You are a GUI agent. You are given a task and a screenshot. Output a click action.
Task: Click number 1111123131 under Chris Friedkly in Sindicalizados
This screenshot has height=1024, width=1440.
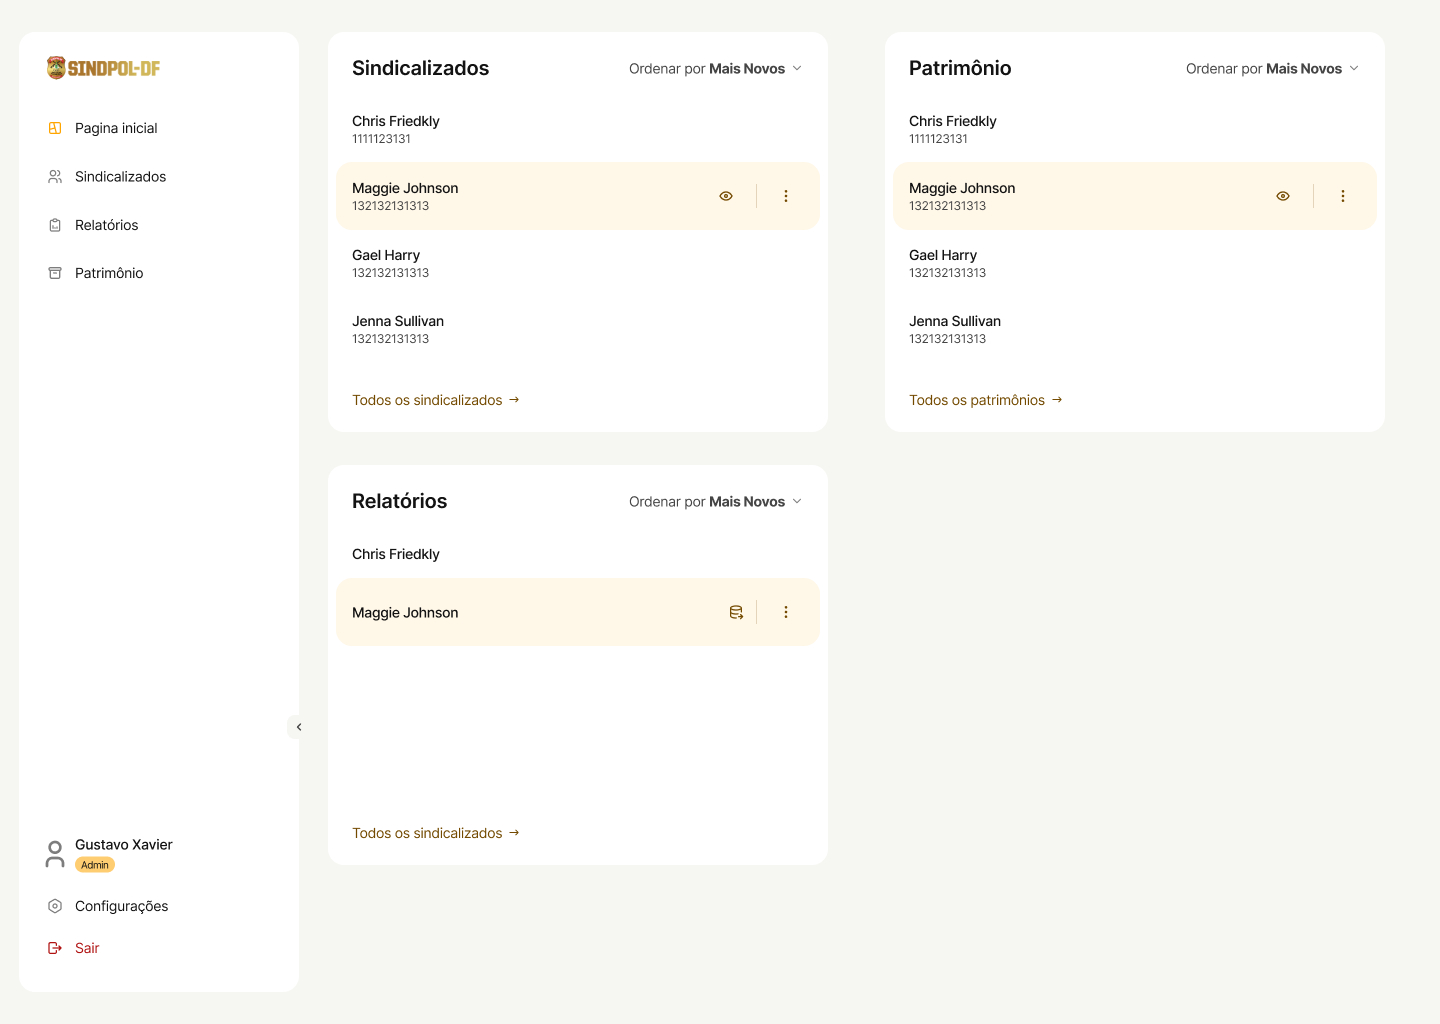[381, 139]
